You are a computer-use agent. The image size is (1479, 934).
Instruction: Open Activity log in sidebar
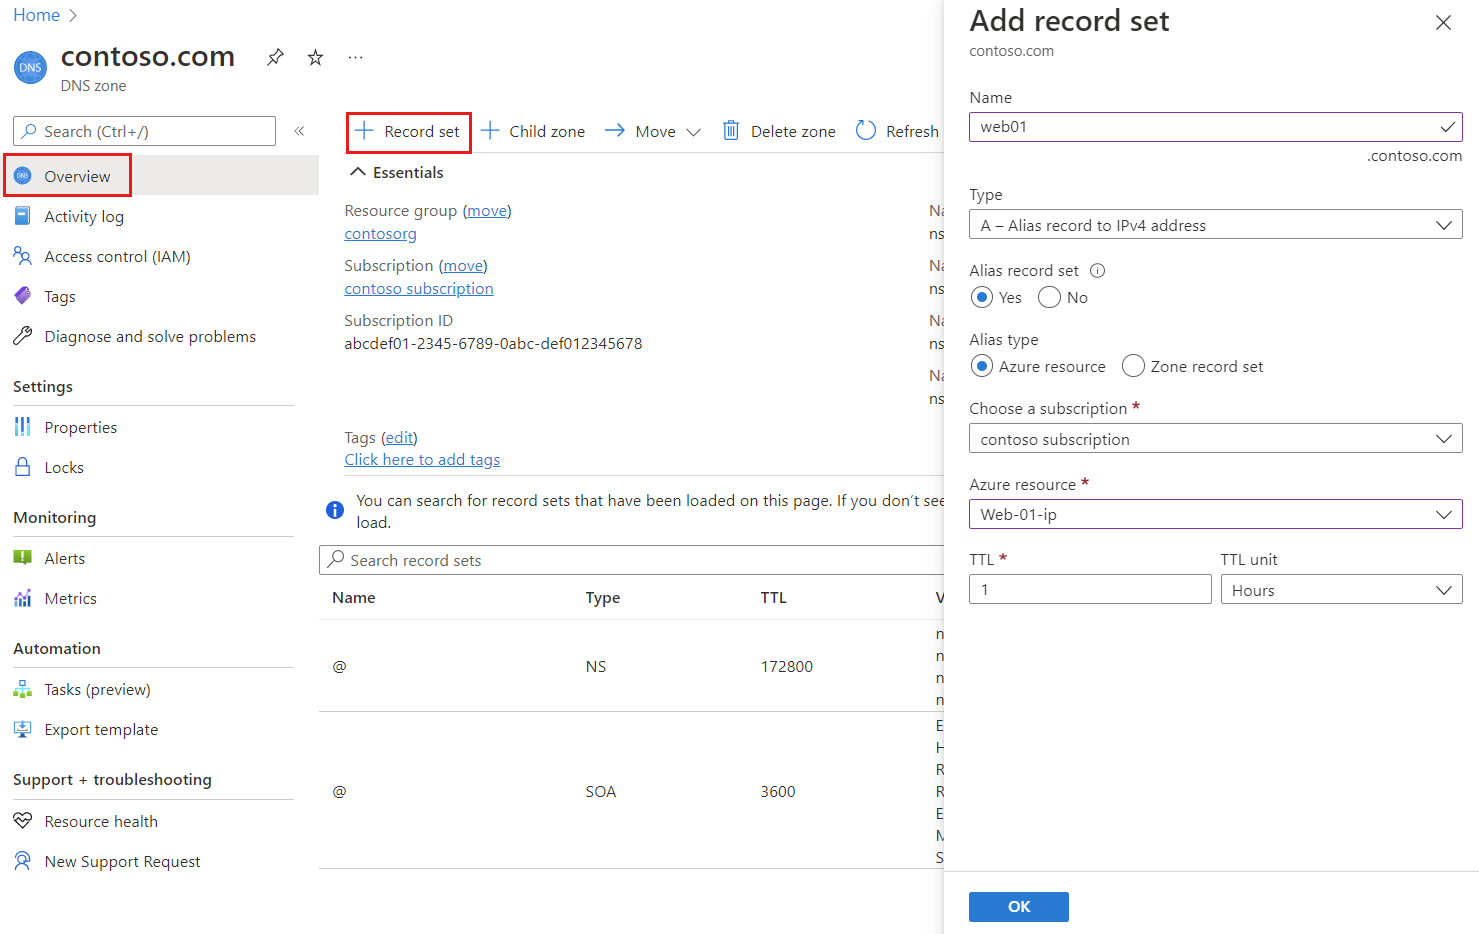point(84,217)
